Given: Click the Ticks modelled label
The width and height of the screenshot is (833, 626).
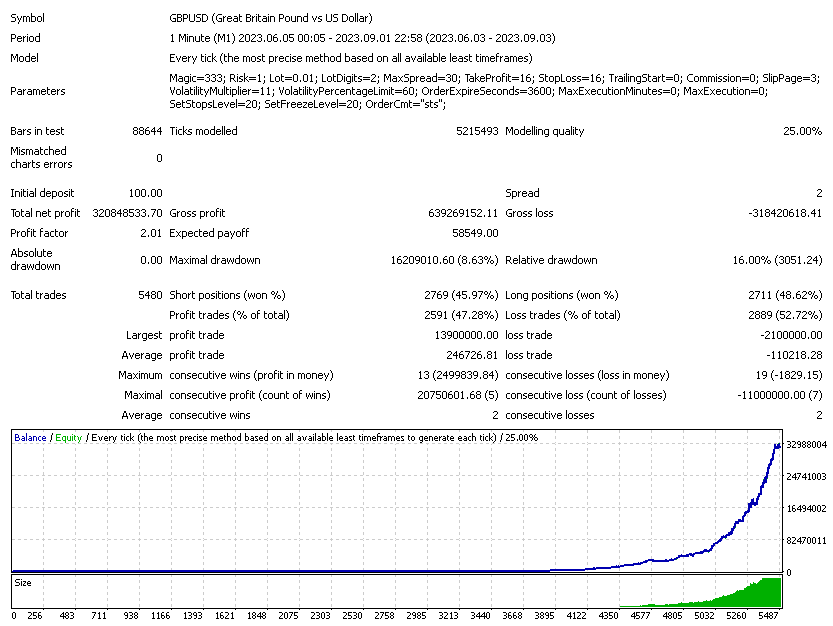Looking at the screenshot, I should tap(203, 131).
